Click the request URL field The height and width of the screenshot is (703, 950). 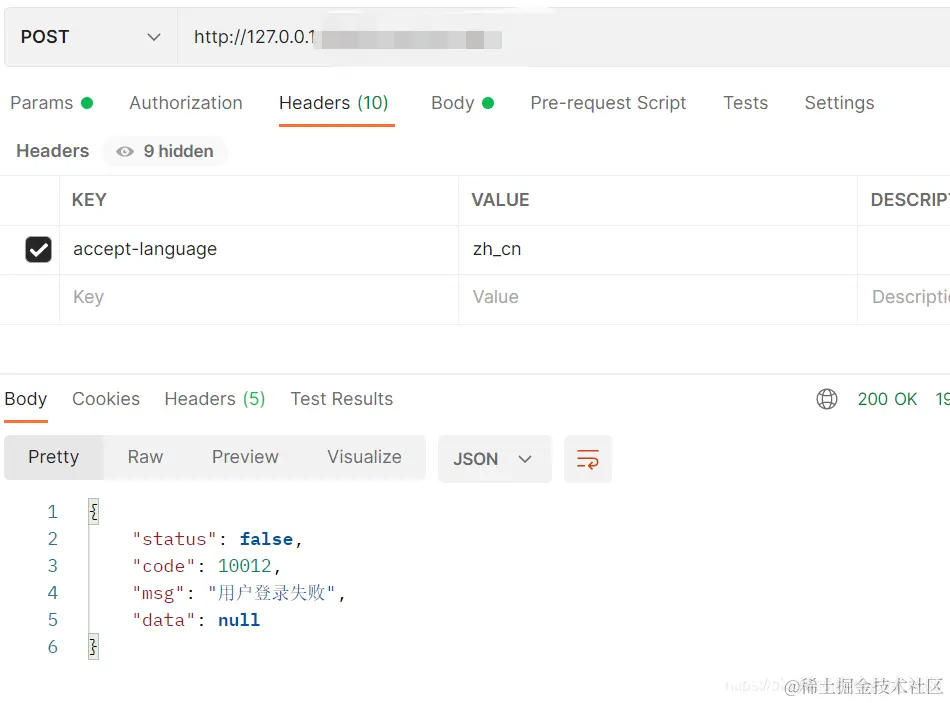coord(563,37)
